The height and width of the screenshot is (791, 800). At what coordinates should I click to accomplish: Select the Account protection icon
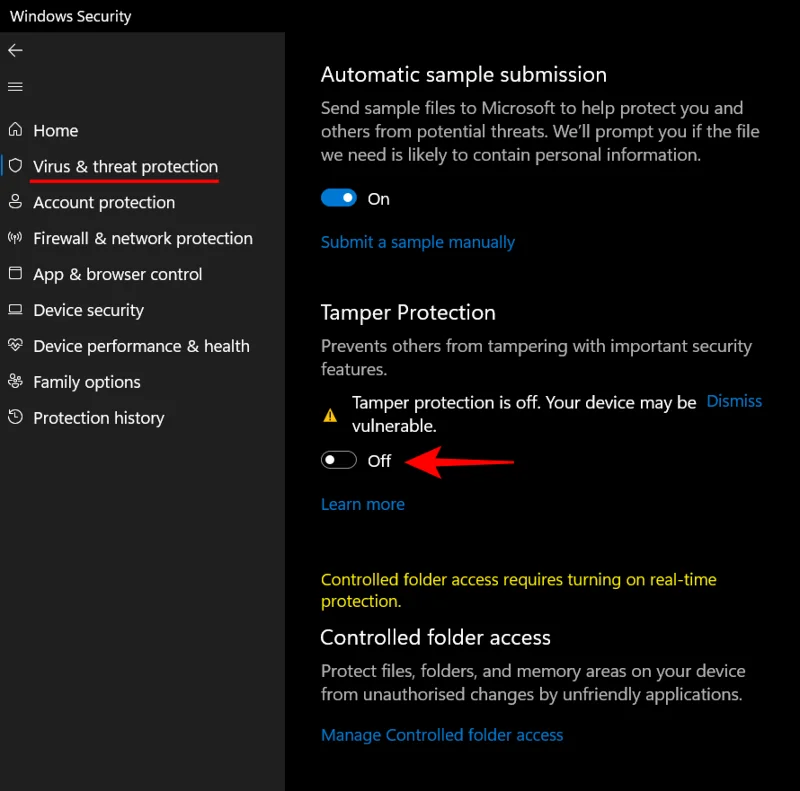coord(15,202)
